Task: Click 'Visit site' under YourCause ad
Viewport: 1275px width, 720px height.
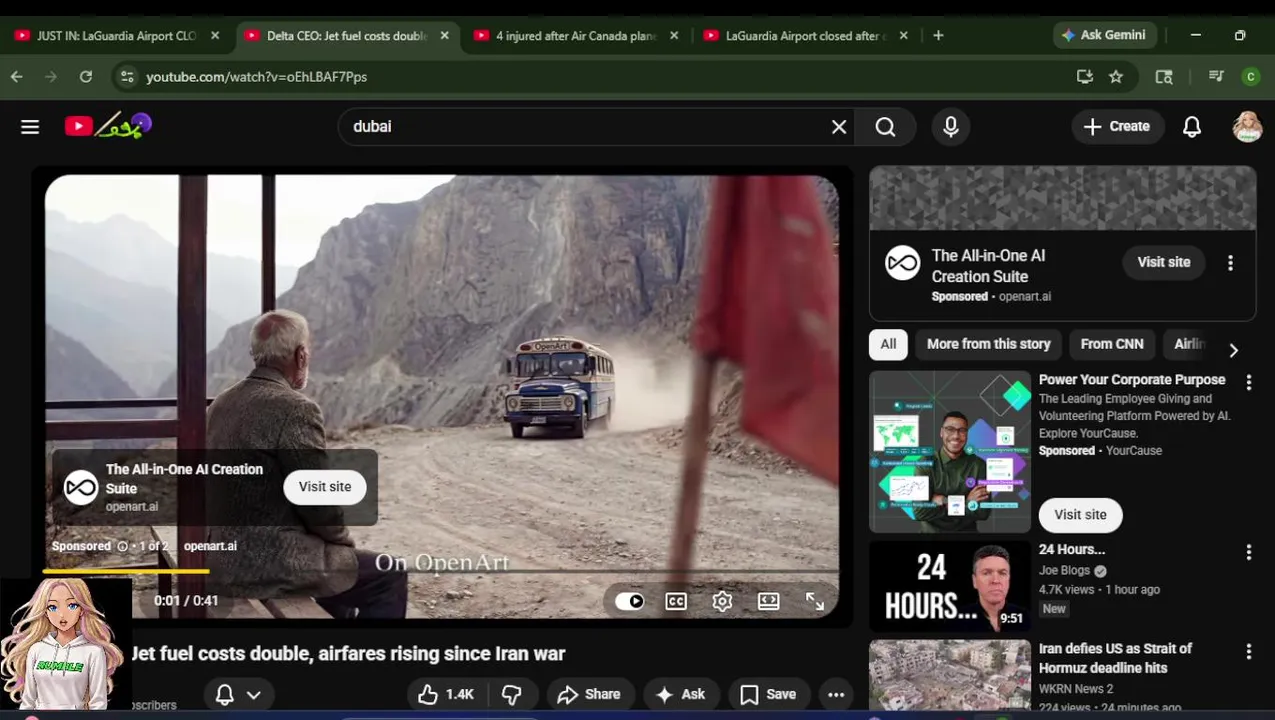Action: point(1080,515)
